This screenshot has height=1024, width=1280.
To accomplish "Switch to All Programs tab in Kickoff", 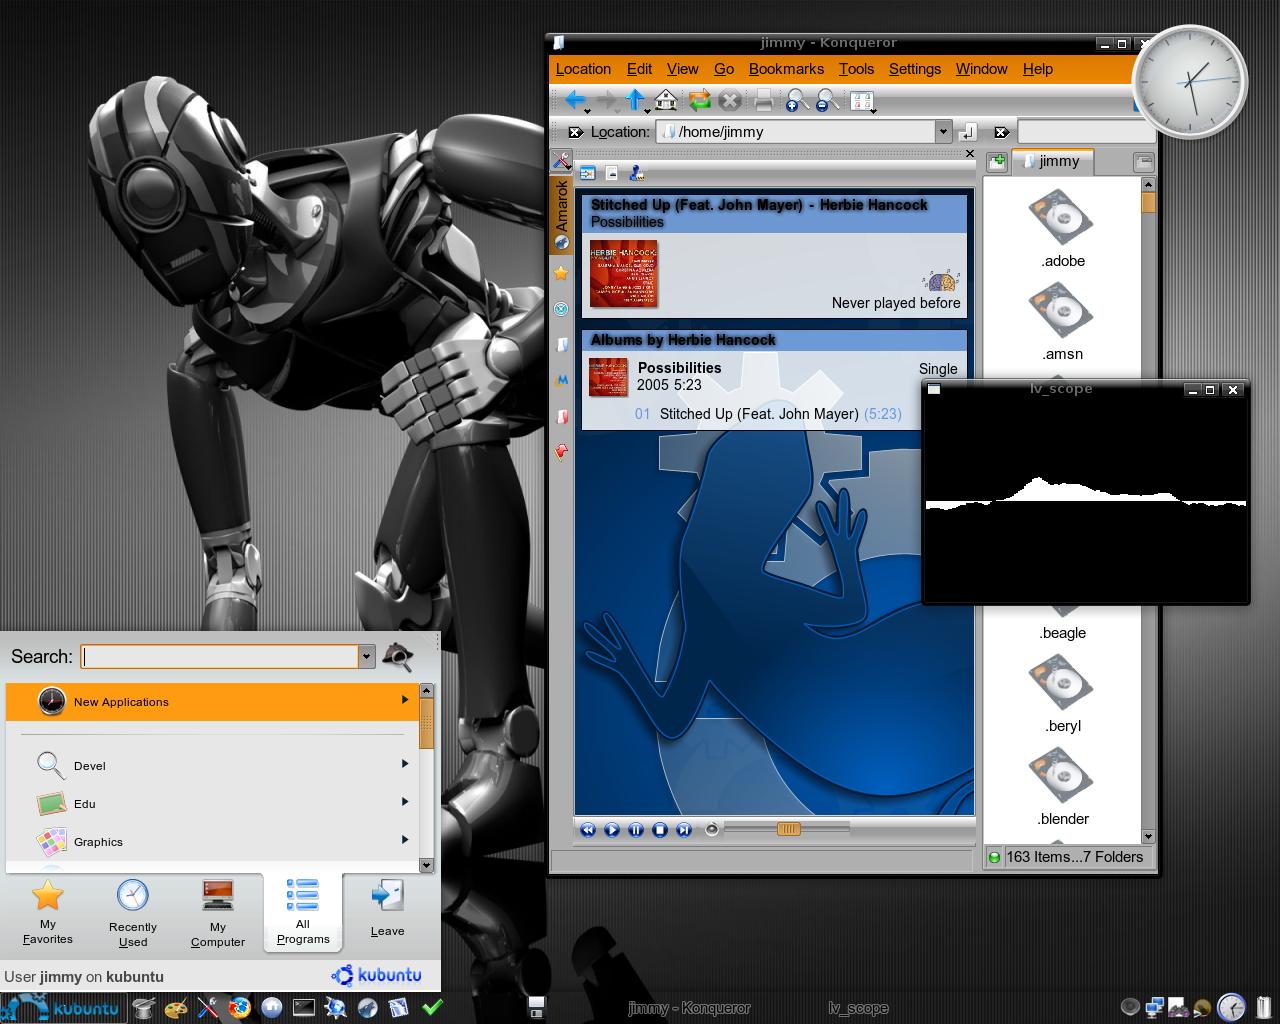I will point(303,912).
